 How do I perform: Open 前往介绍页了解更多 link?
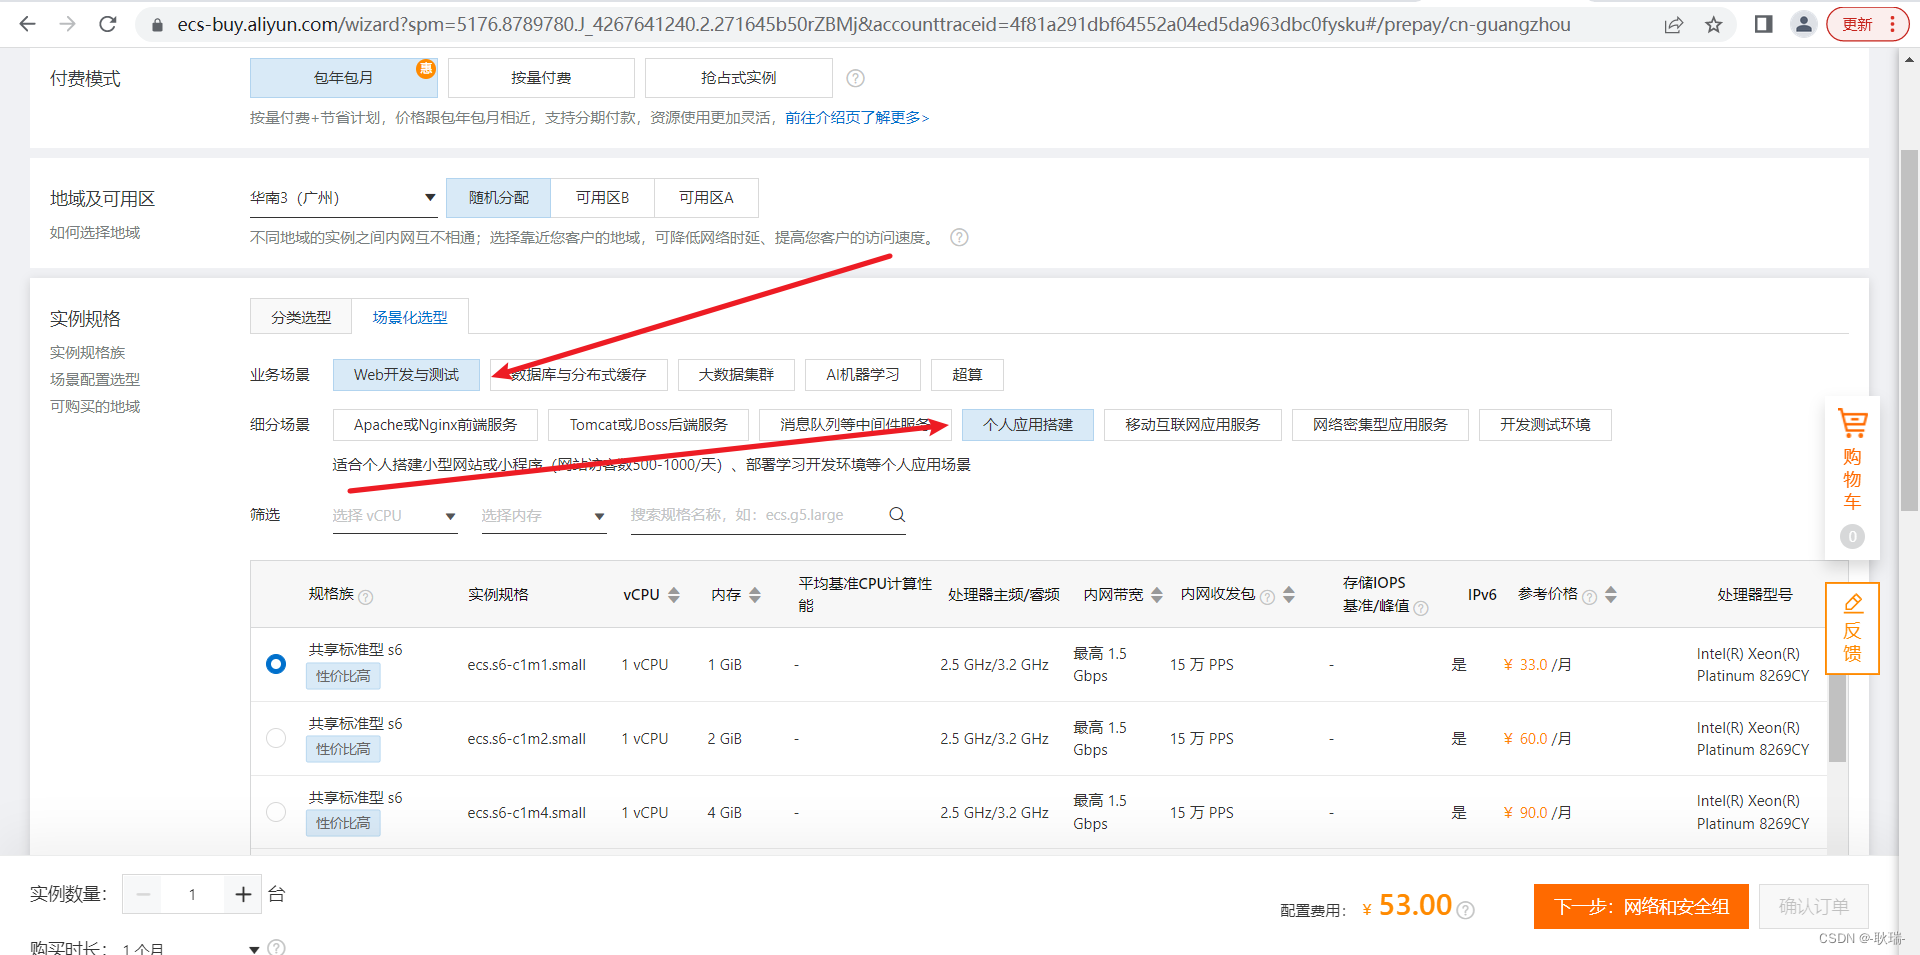[857, 118]
